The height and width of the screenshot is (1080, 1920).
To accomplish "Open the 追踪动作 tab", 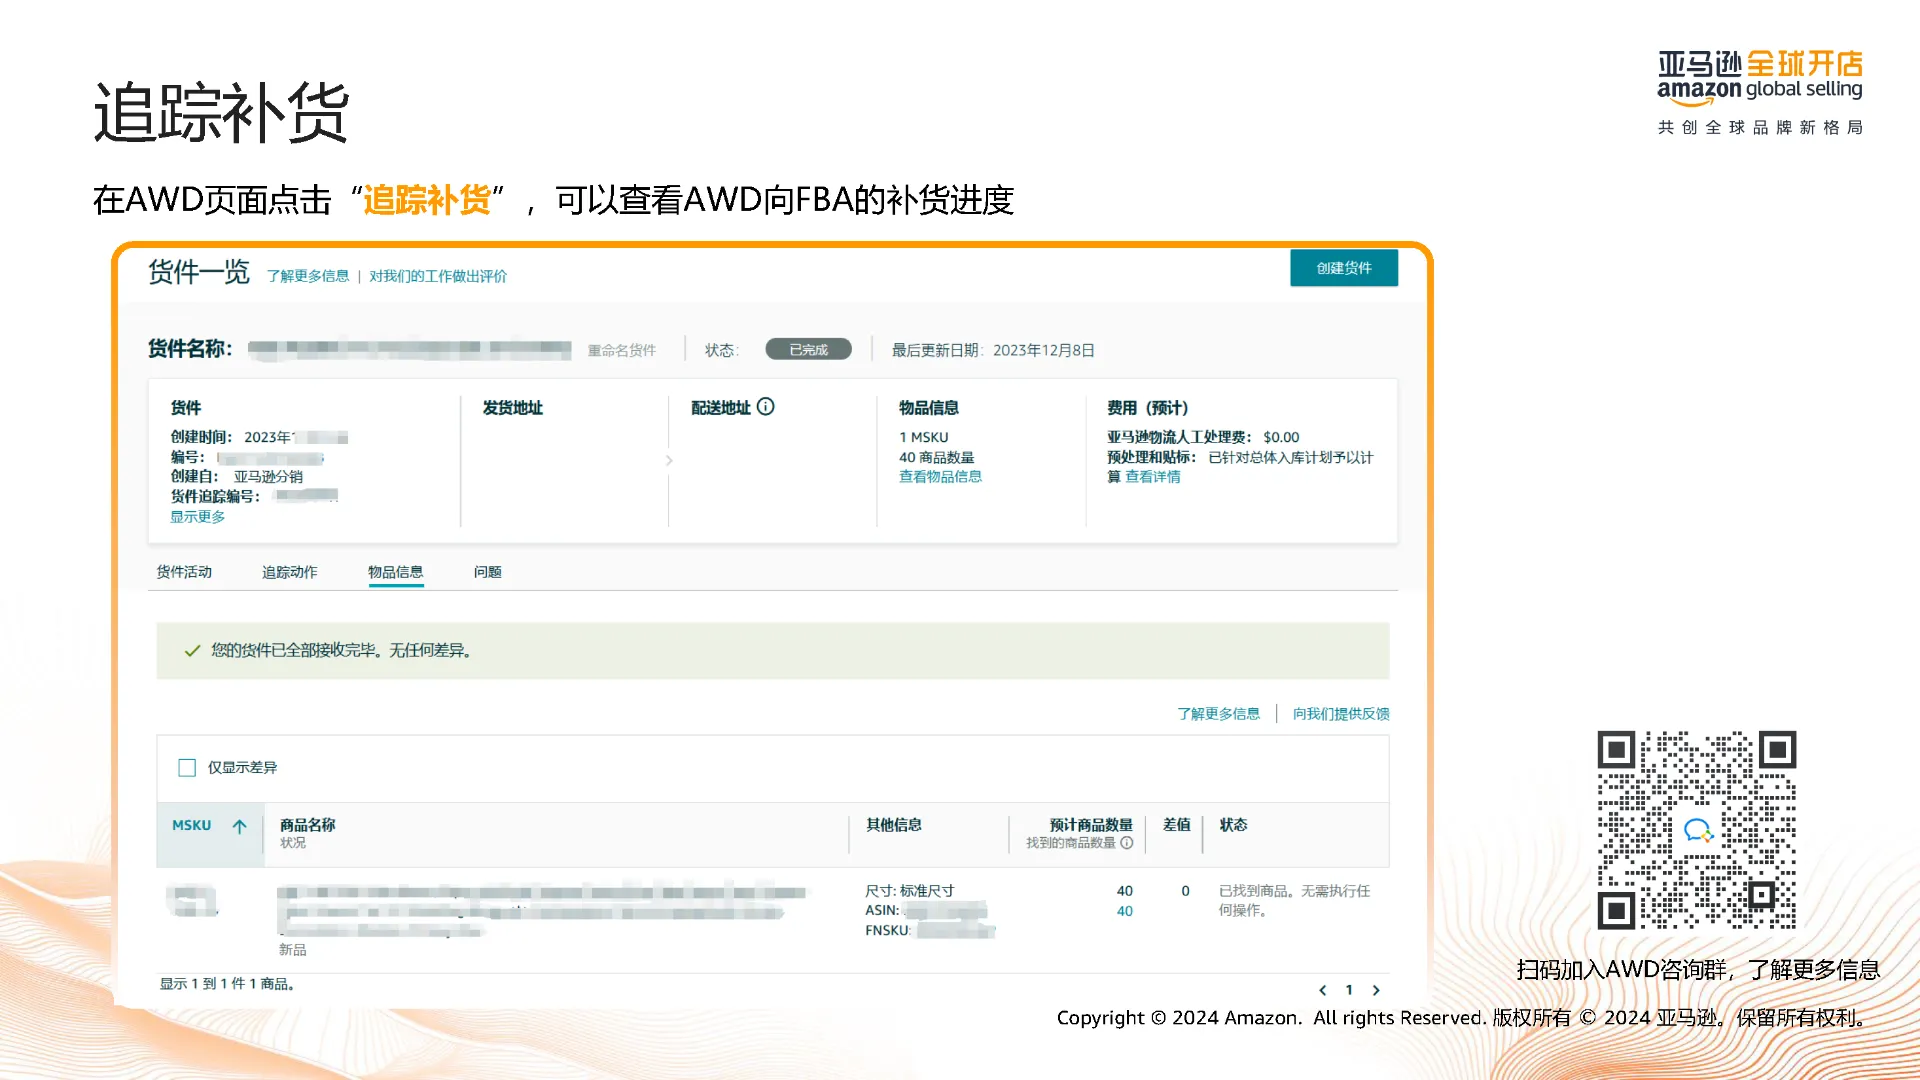I will point(289,572).
